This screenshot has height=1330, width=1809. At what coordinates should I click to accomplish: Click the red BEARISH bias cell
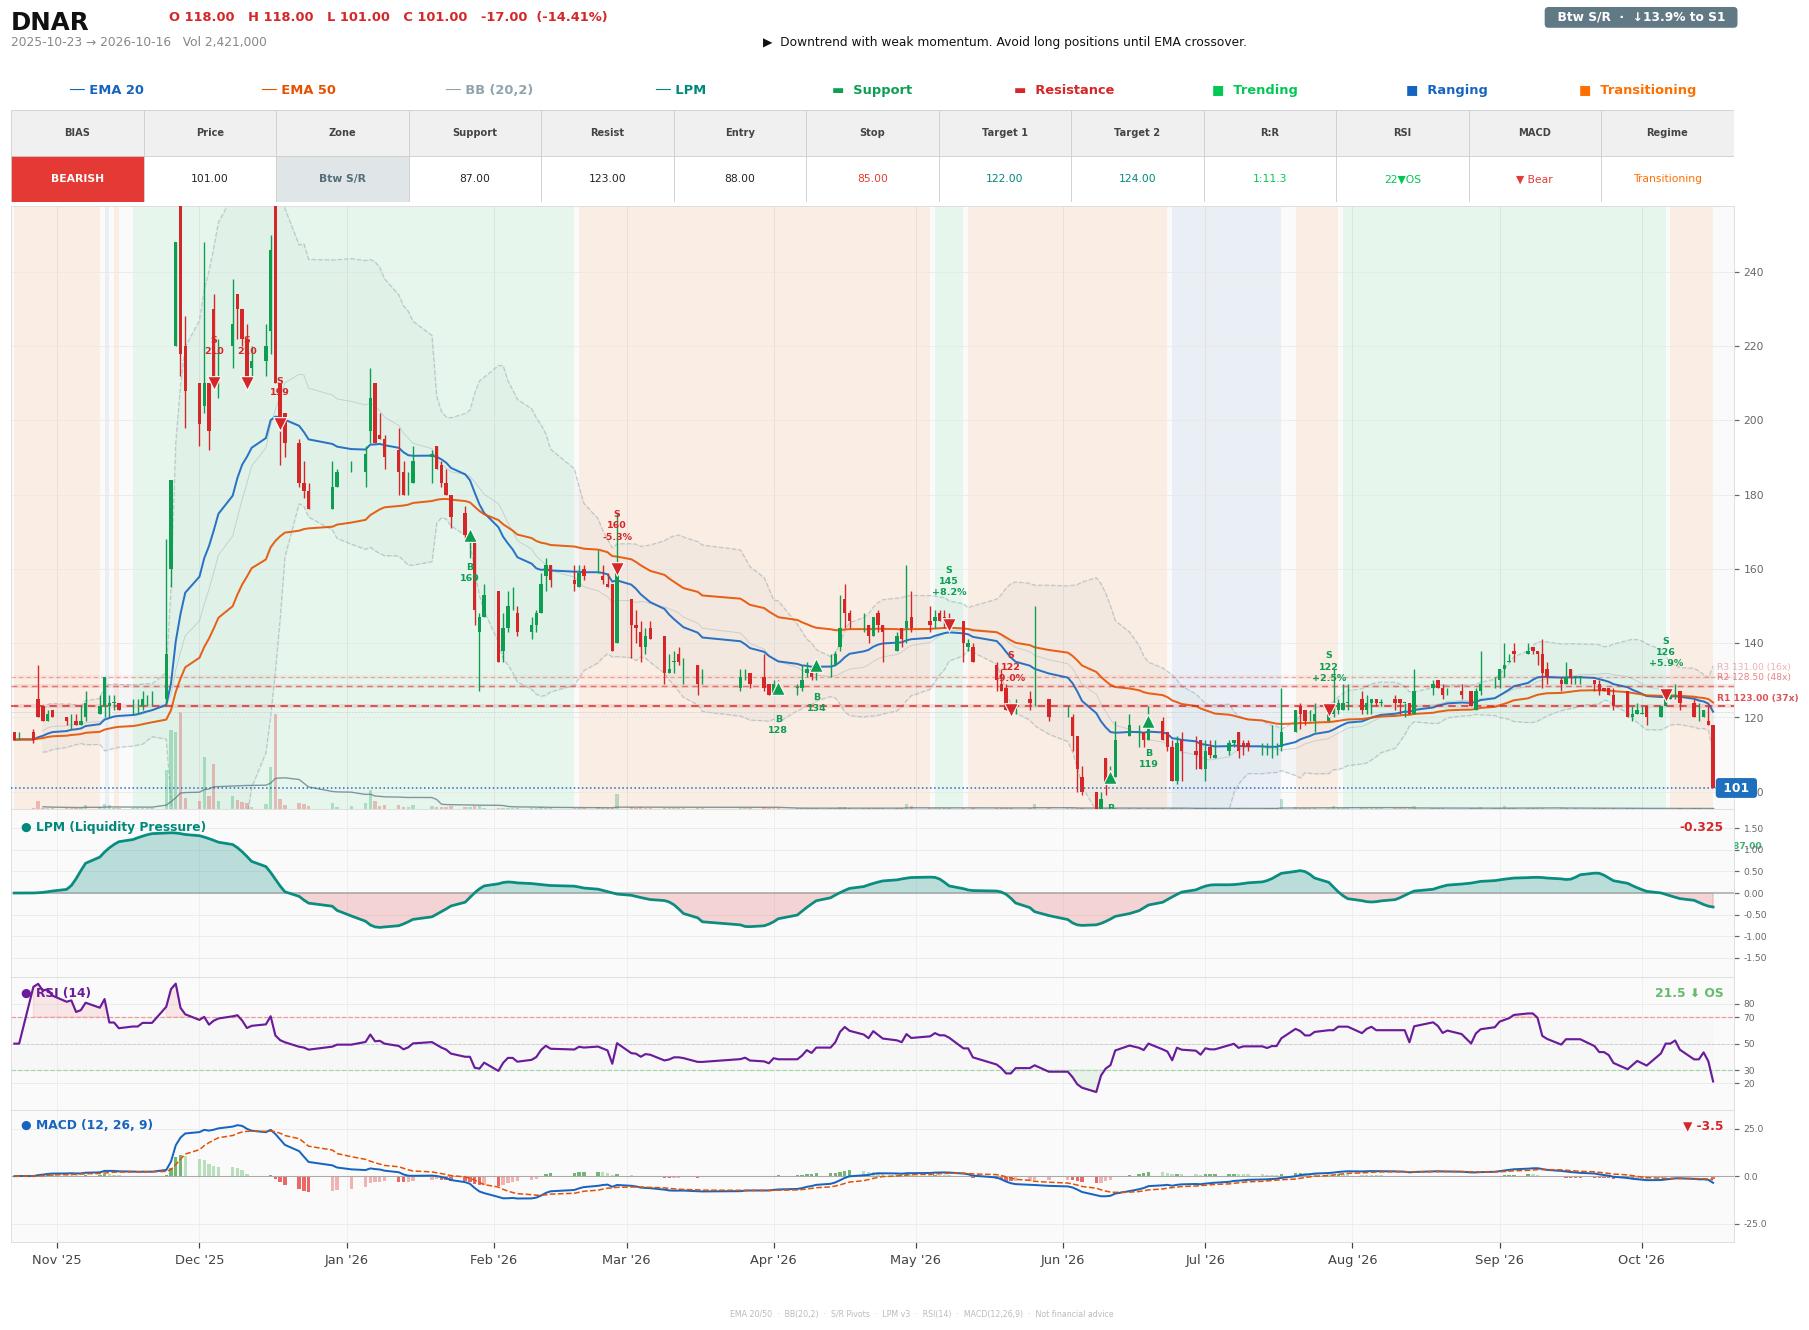tap(78, 179)
